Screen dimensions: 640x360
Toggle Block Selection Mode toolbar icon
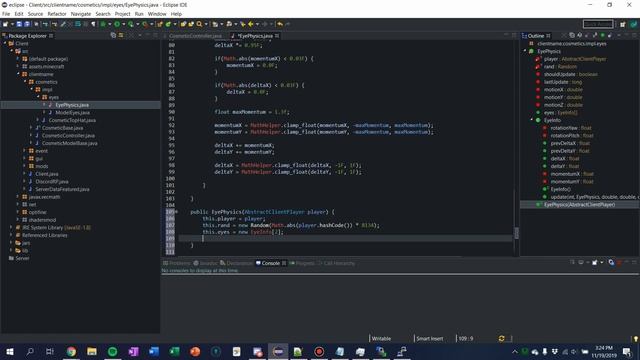point(85,24)
